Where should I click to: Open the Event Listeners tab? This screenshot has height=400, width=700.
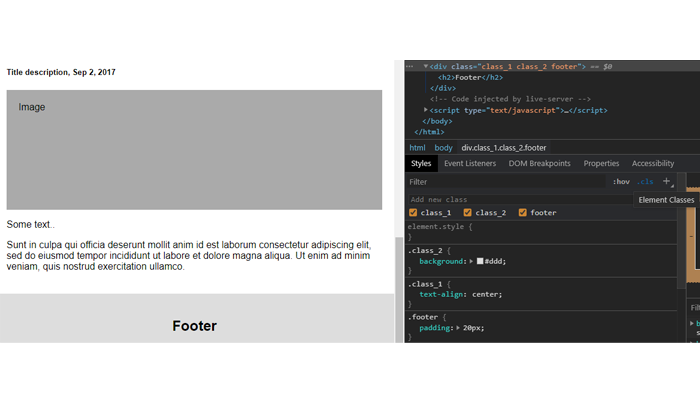point(470,163)
